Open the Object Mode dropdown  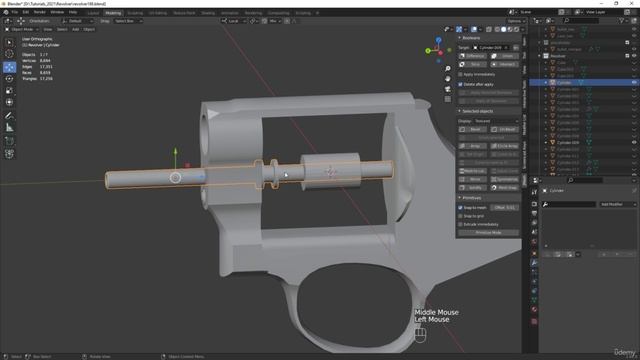22,29
